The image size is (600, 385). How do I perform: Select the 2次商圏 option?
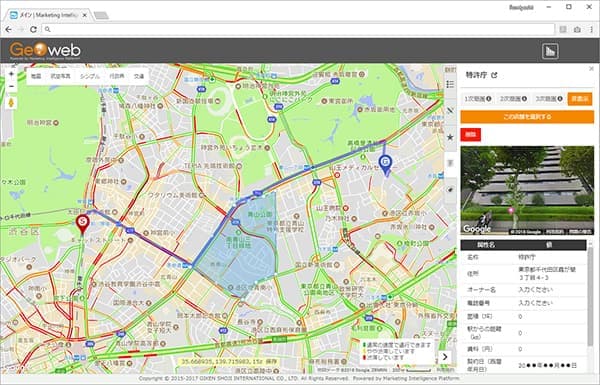click(x=513, y=99)
